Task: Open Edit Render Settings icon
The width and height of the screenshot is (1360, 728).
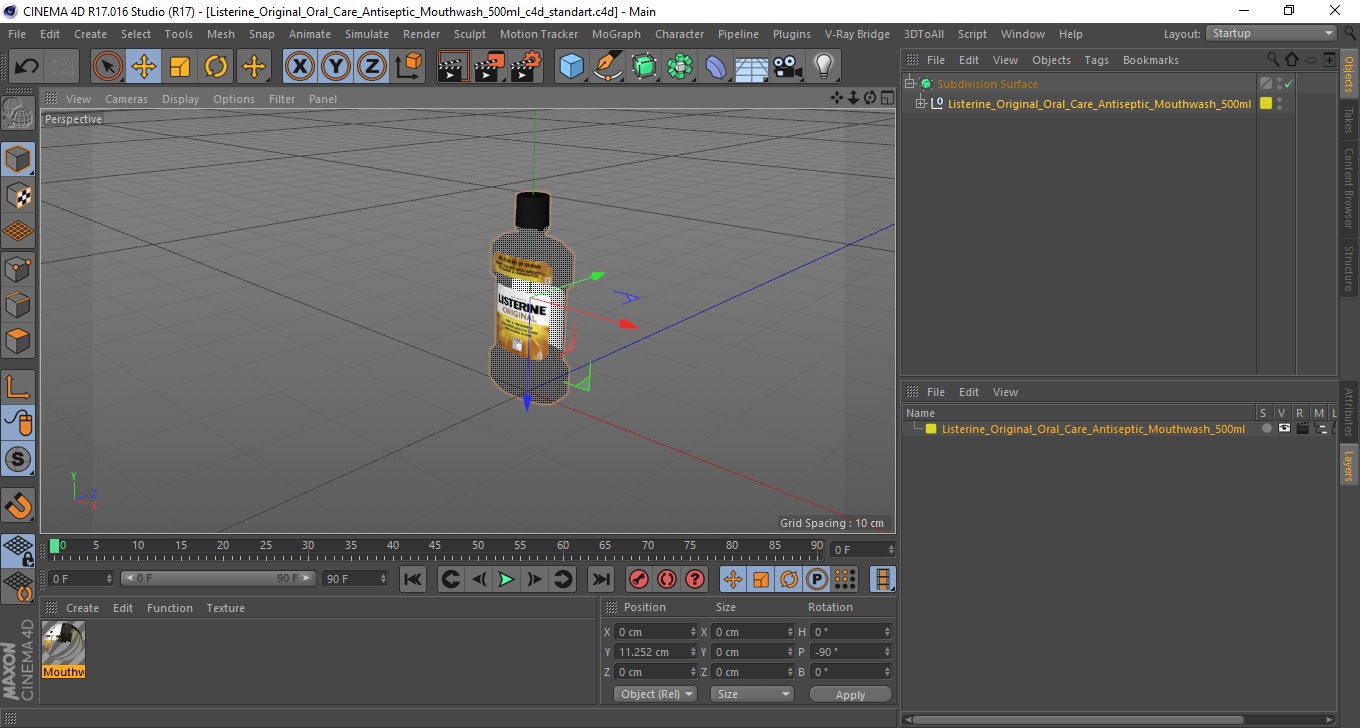Action: 526,67
